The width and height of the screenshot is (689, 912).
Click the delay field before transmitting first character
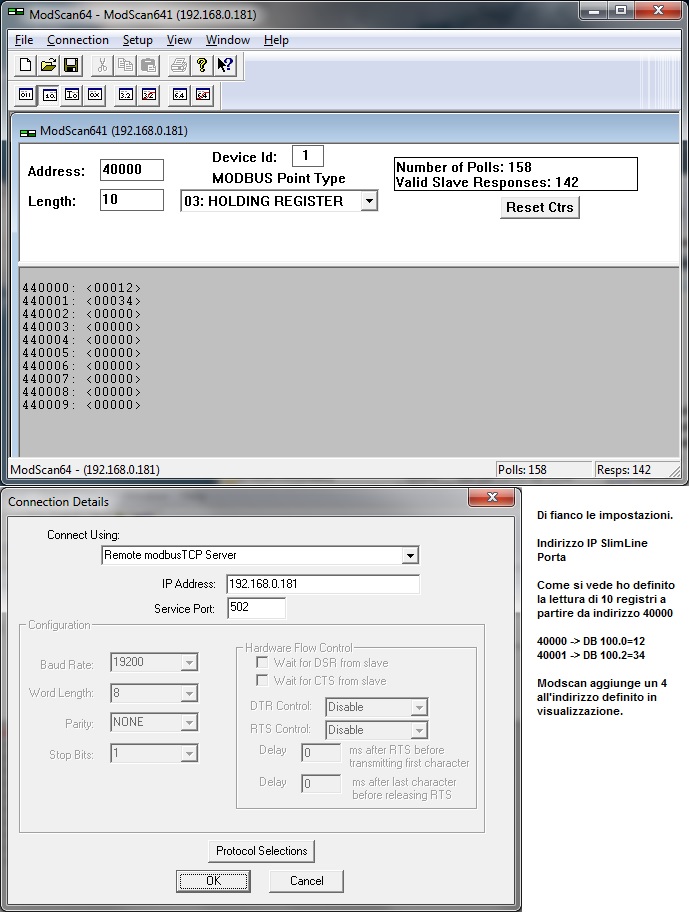coord(321,753)
